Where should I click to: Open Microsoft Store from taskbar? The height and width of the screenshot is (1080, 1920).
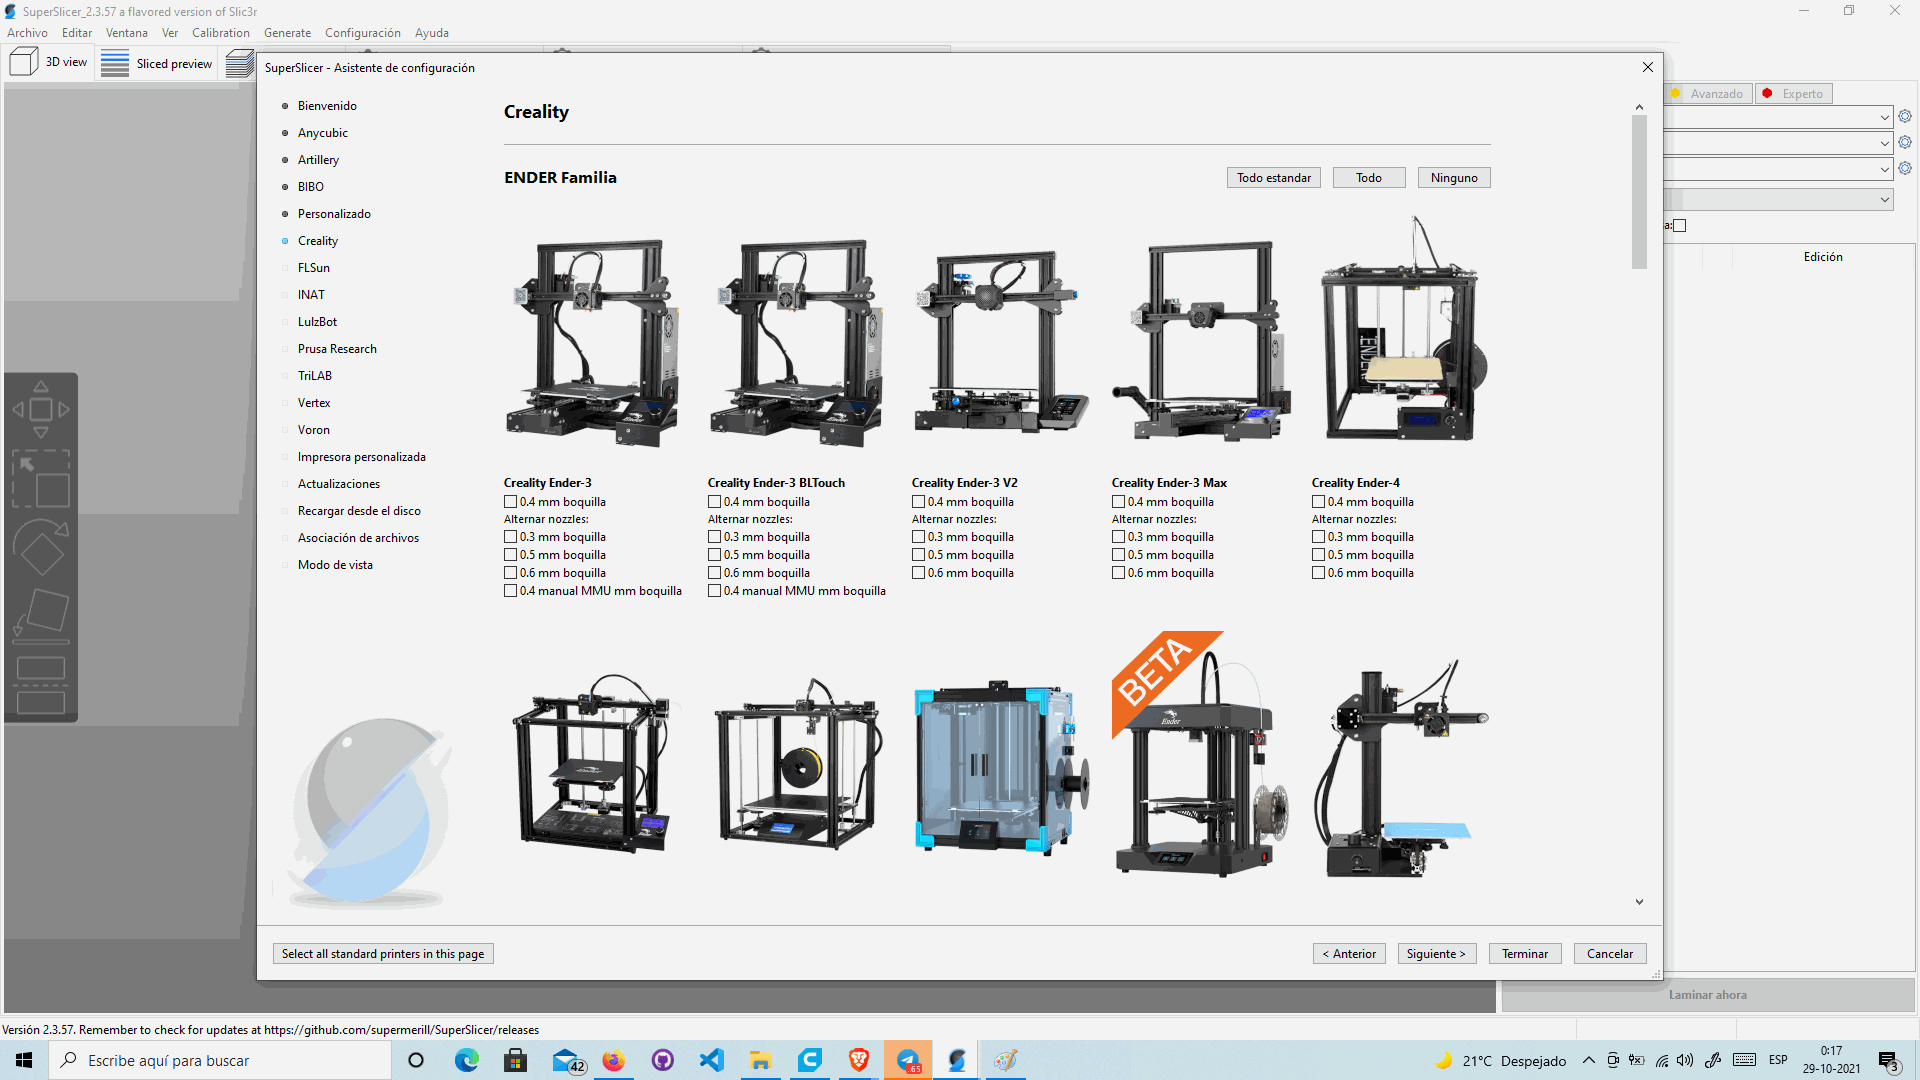[515, 1060]
